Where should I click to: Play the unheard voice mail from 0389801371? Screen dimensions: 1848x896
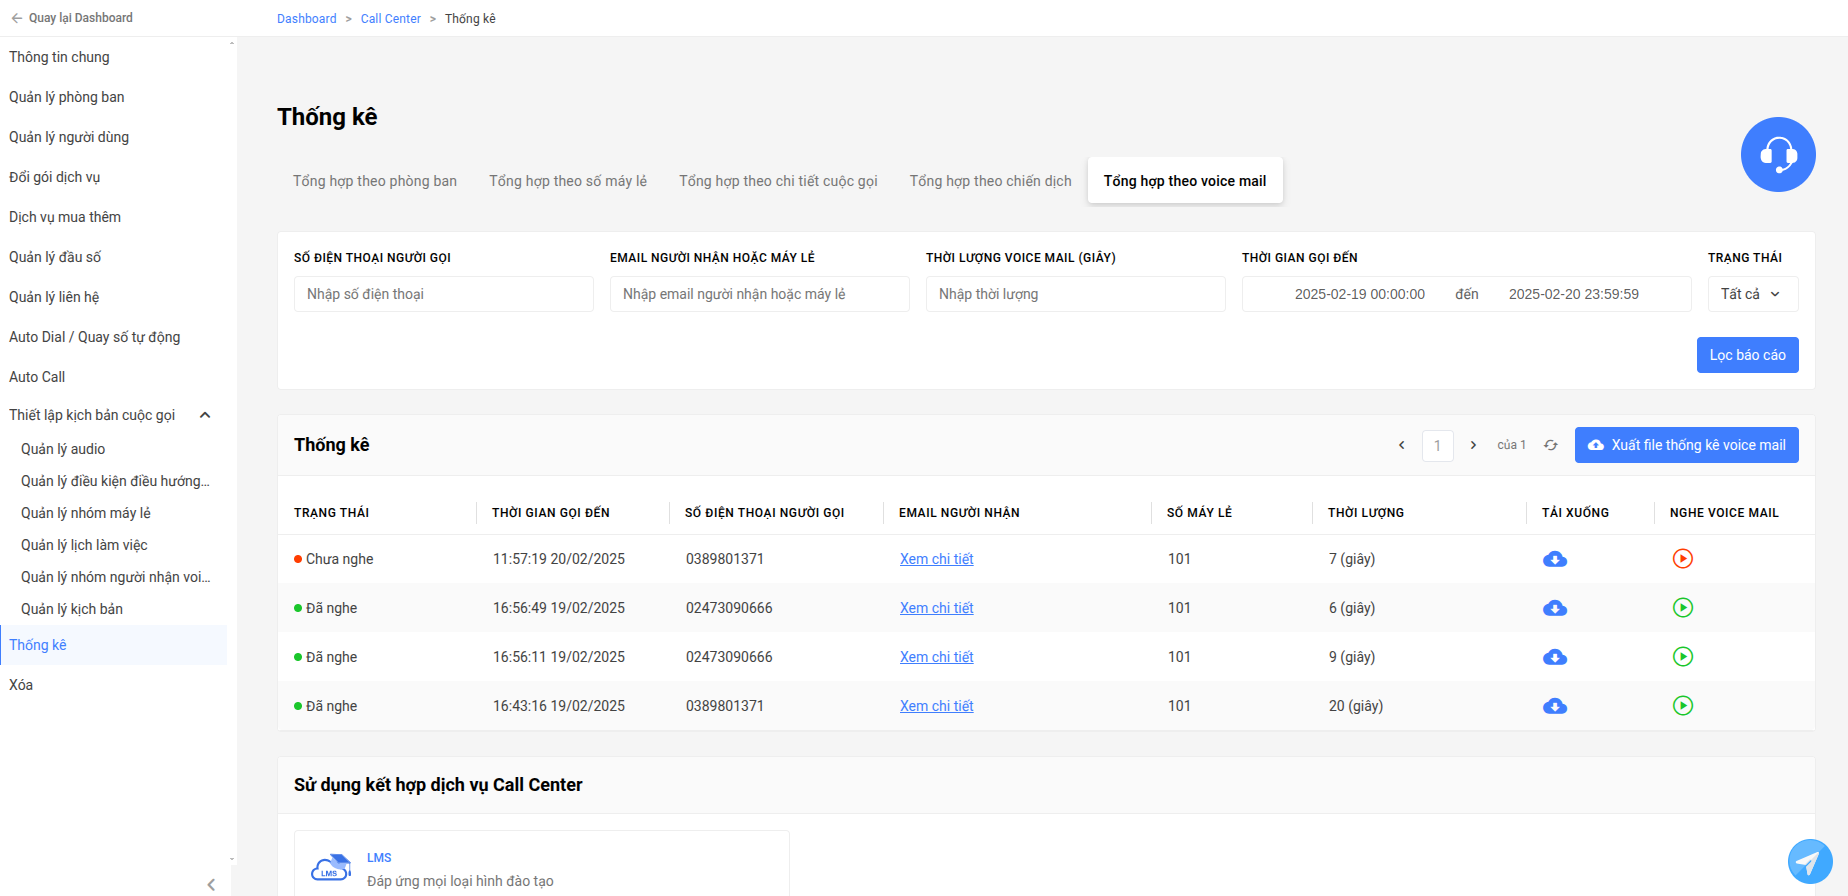tap(1683, 559)
